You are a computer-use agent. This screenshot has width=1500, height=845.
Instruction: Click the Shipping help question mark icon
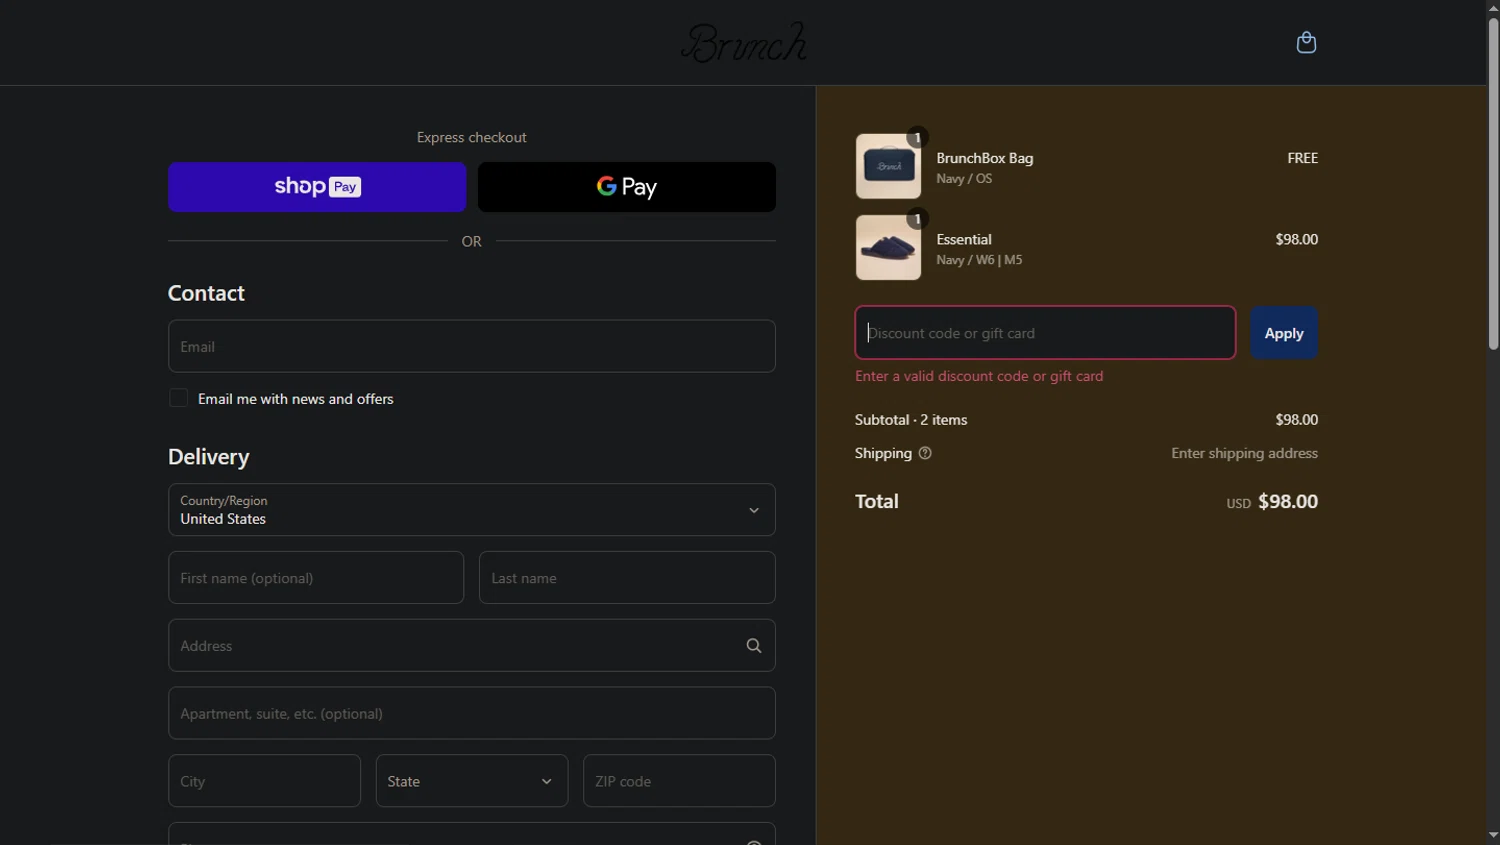pos(925,453)
